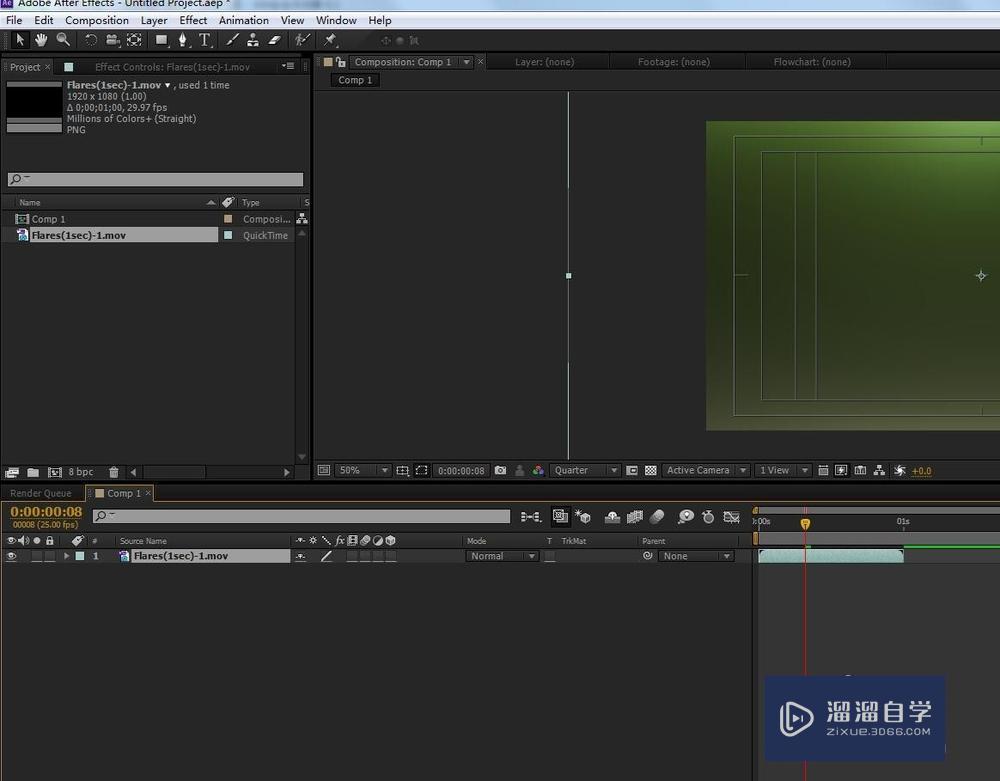Click the label color swatch of Flares layer
Viewport: 1000px width, 781px height.
coord(80,556)
